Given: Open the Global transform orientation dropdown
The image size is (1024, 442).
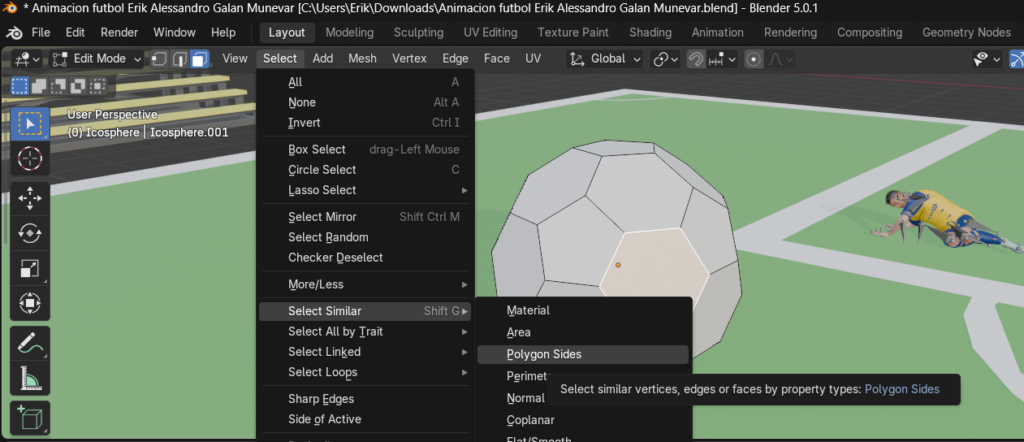Looking at the screenshot, I should 605,59.
